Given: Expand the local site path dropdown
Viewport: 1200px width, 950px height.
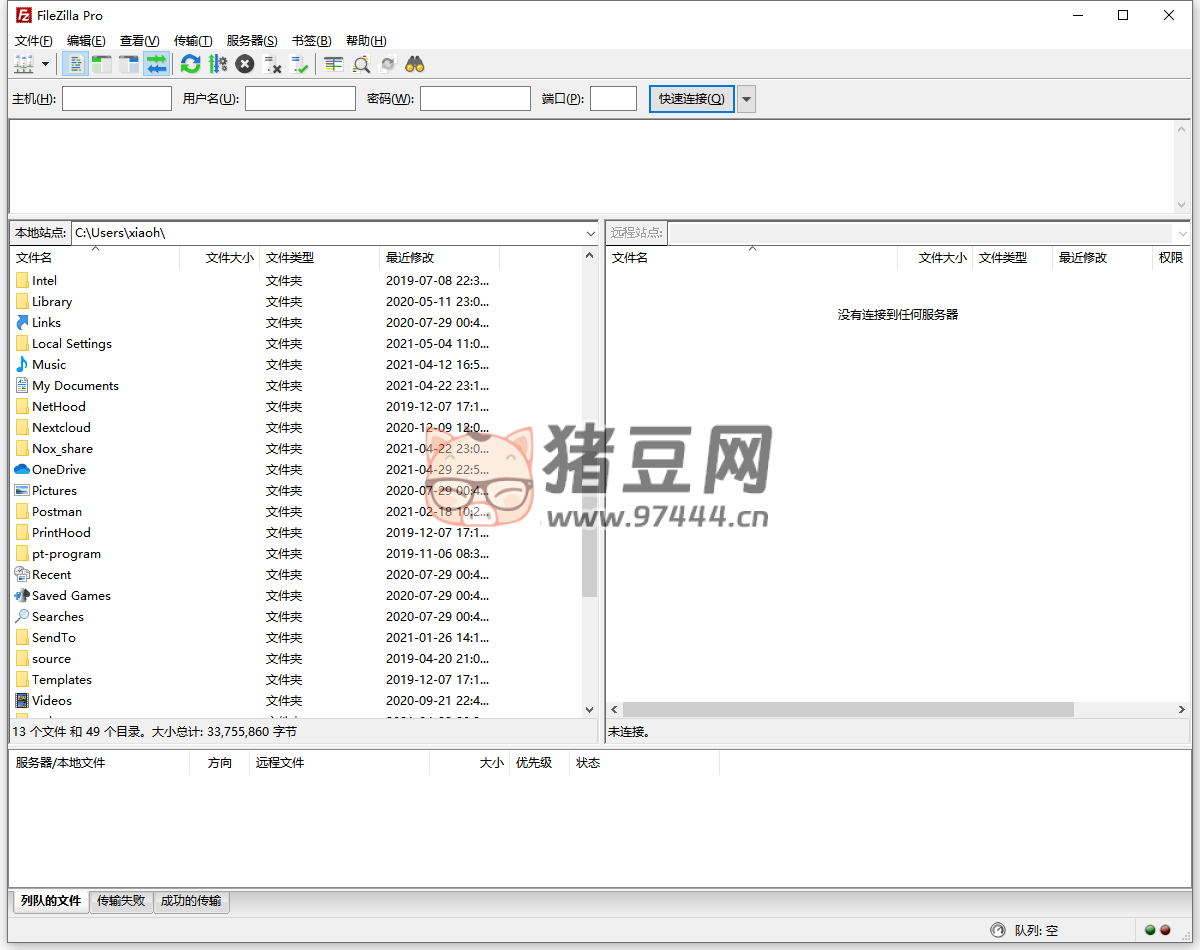Looking at the screenshot, I should point(590,233).
